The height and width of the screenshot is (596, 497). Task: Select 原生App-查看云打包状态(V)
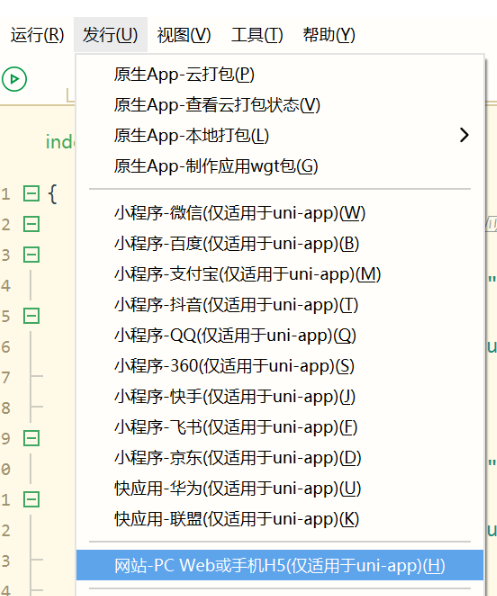coord(280,105)
